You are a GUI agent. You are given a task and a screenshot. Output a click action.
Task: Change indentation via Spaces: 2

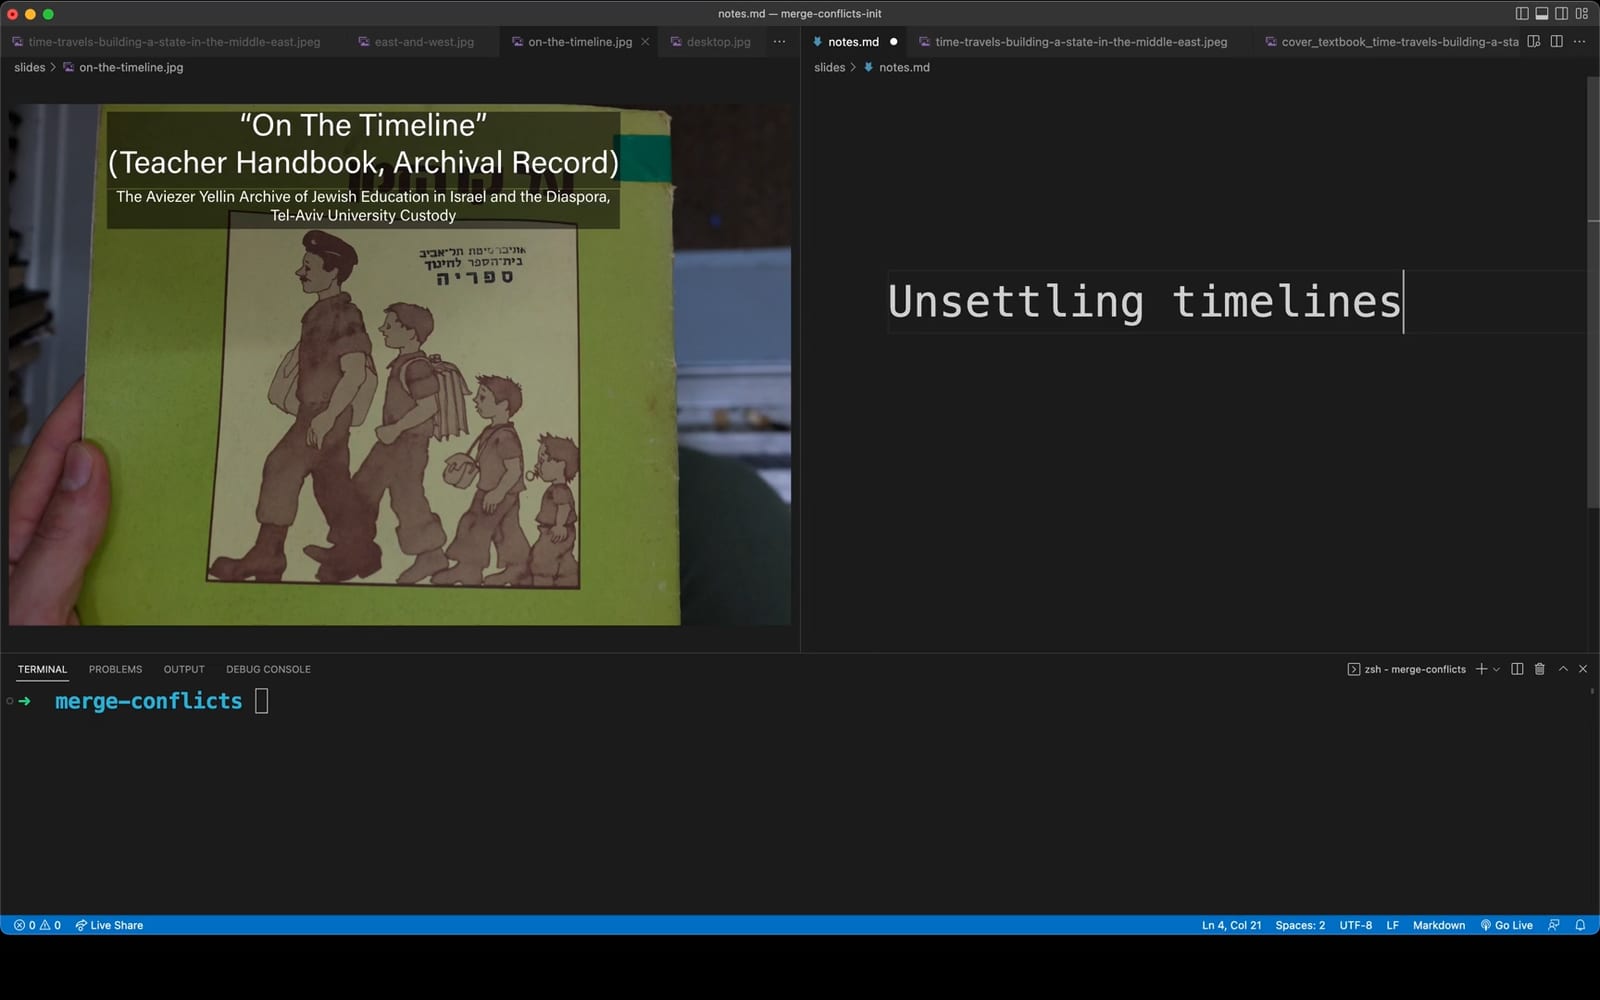pyautogui.click(x=1300, y=925)
